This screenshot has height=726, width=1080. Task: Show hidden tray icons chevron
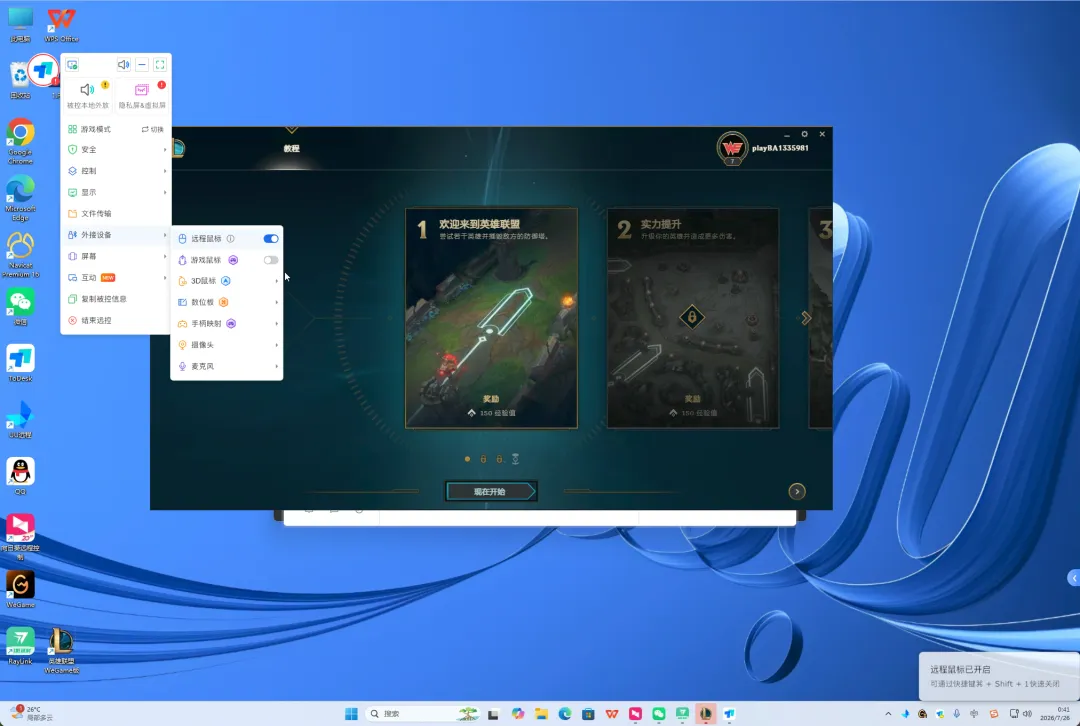pos(888,714)
